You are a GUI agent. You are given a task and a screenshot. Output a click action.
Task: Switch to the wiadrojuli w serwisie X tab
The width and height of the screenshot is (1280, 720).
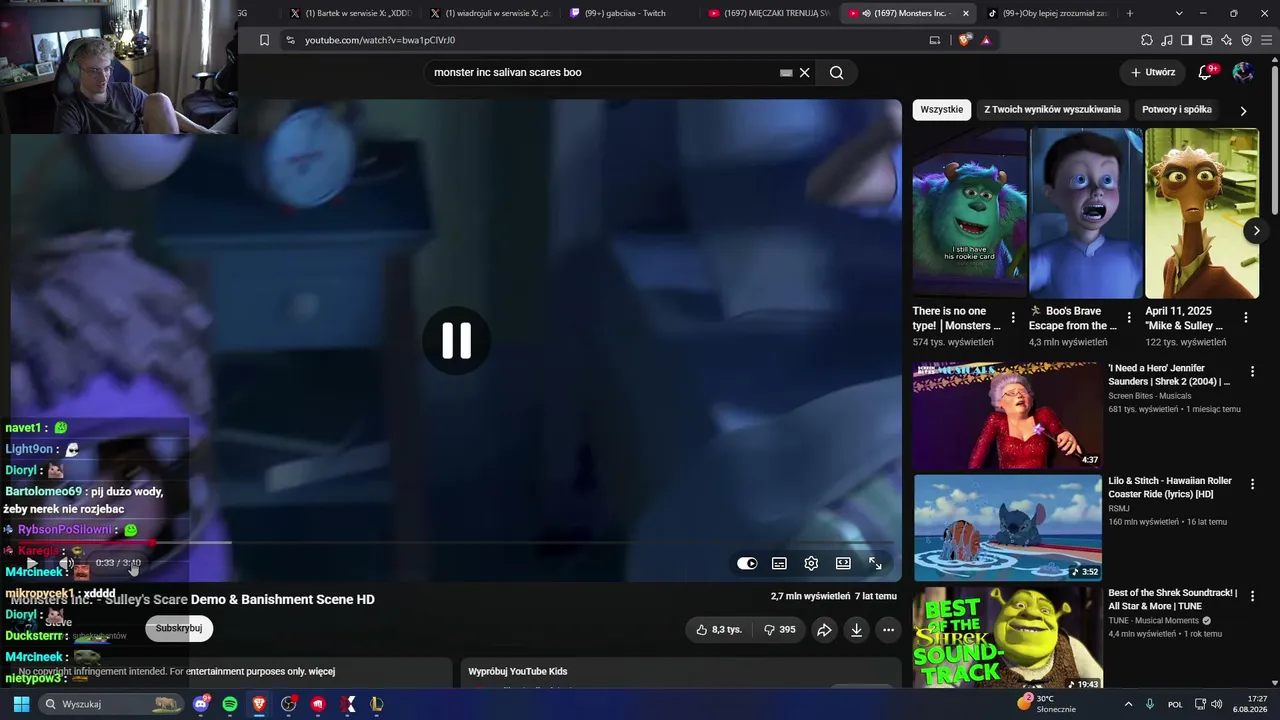click(490, 13)
